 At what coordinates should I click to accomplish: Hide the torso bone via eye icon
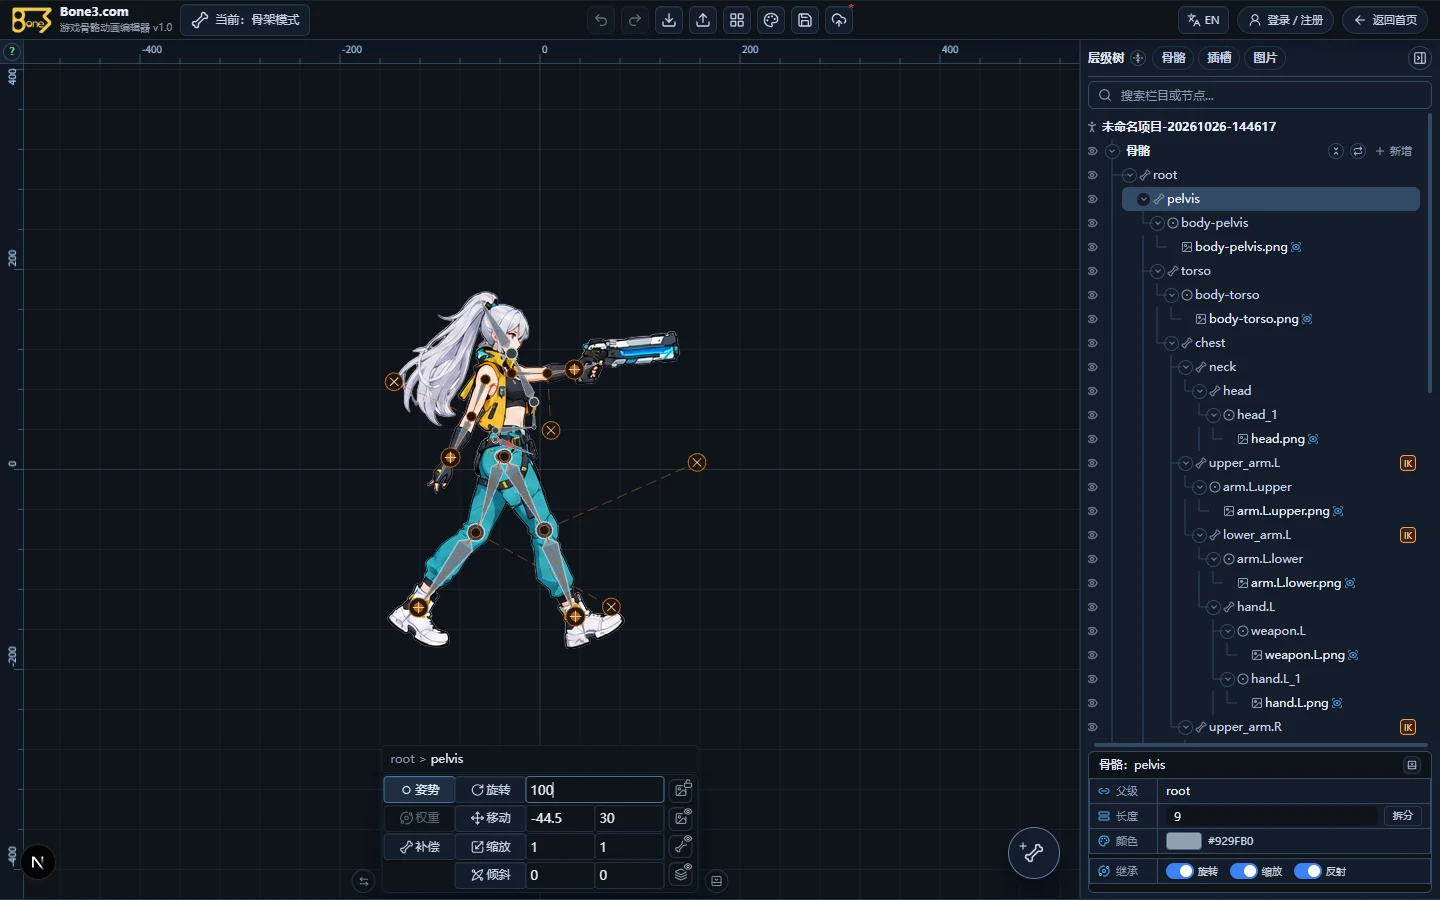(x=1092, y=271)
